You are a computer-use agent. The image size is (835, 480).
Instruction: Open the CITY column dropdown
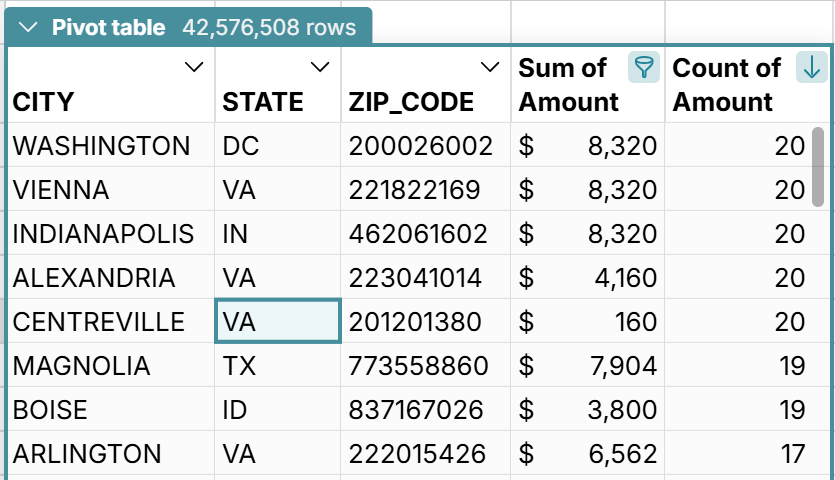(x=194, y=68)
